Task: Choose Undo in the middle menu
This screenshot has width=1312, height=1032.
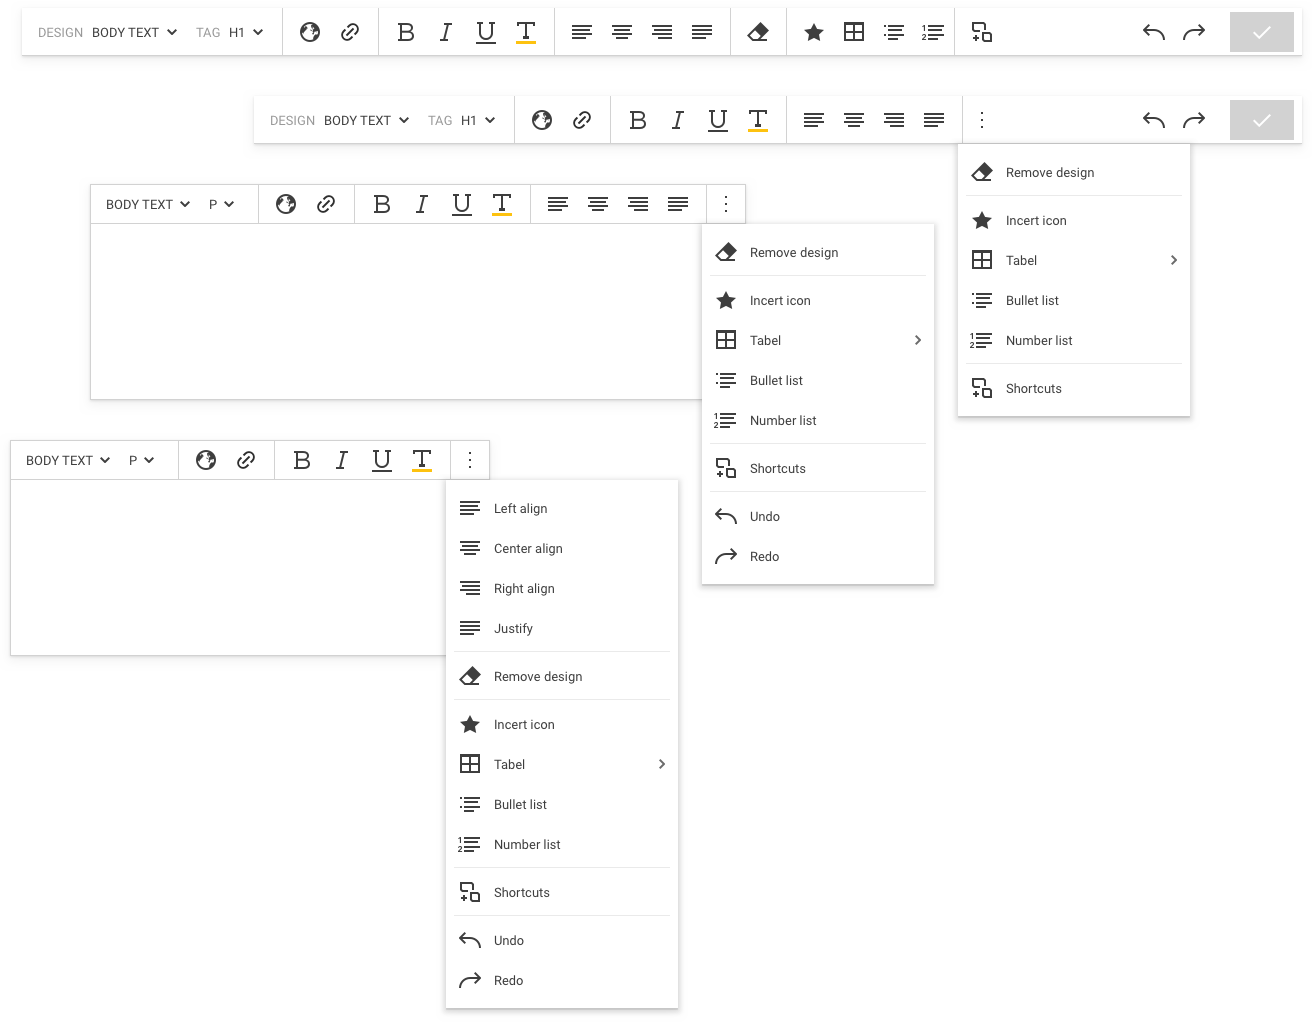Action: click(818, 516)
